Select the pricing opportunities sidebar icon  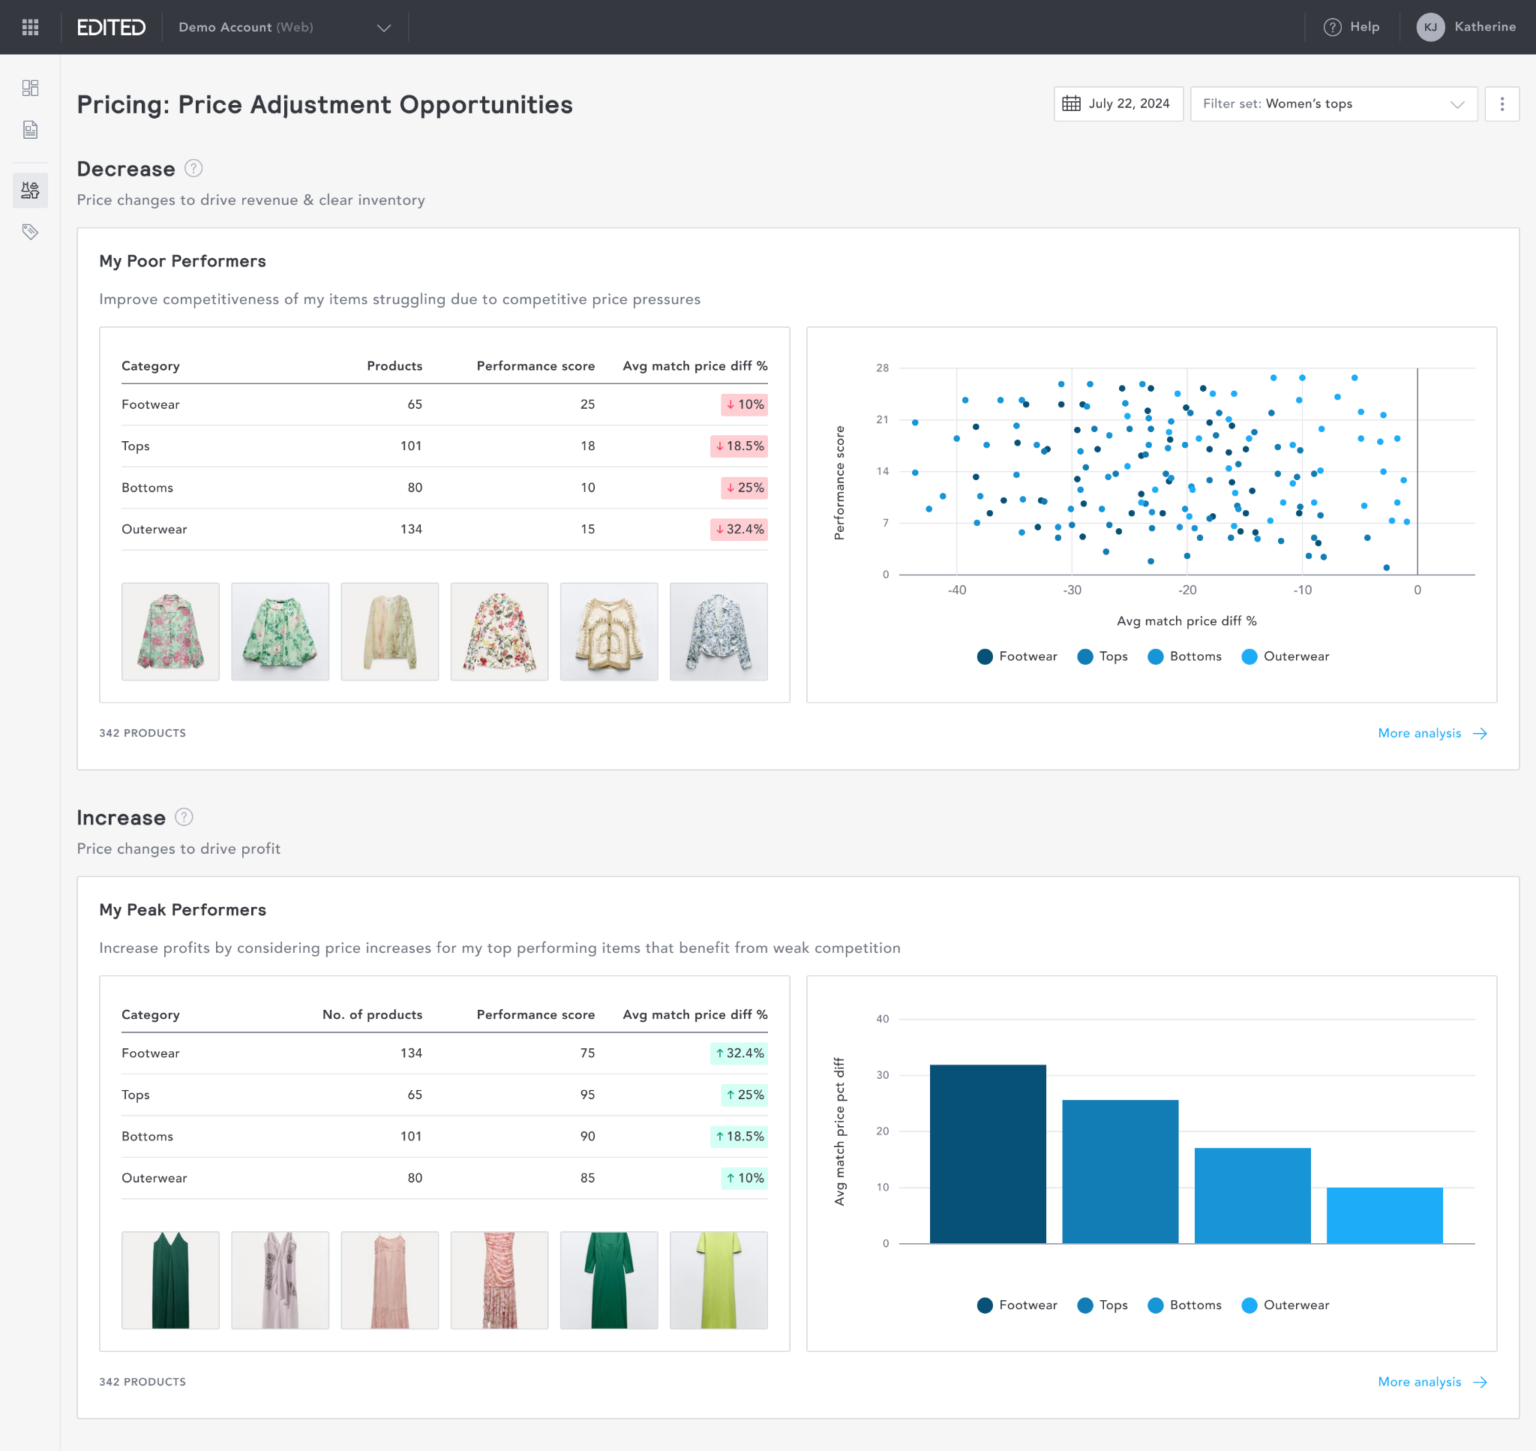click(30, 190)
